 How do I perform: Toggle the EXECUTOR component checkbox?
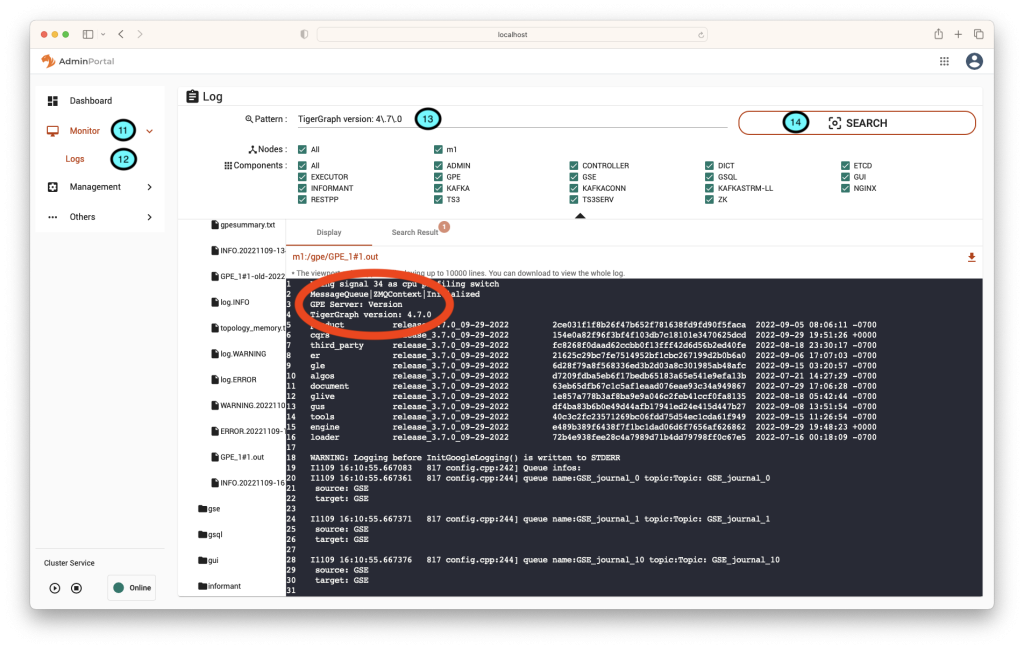pyautogui.click(x=302, y=177)
